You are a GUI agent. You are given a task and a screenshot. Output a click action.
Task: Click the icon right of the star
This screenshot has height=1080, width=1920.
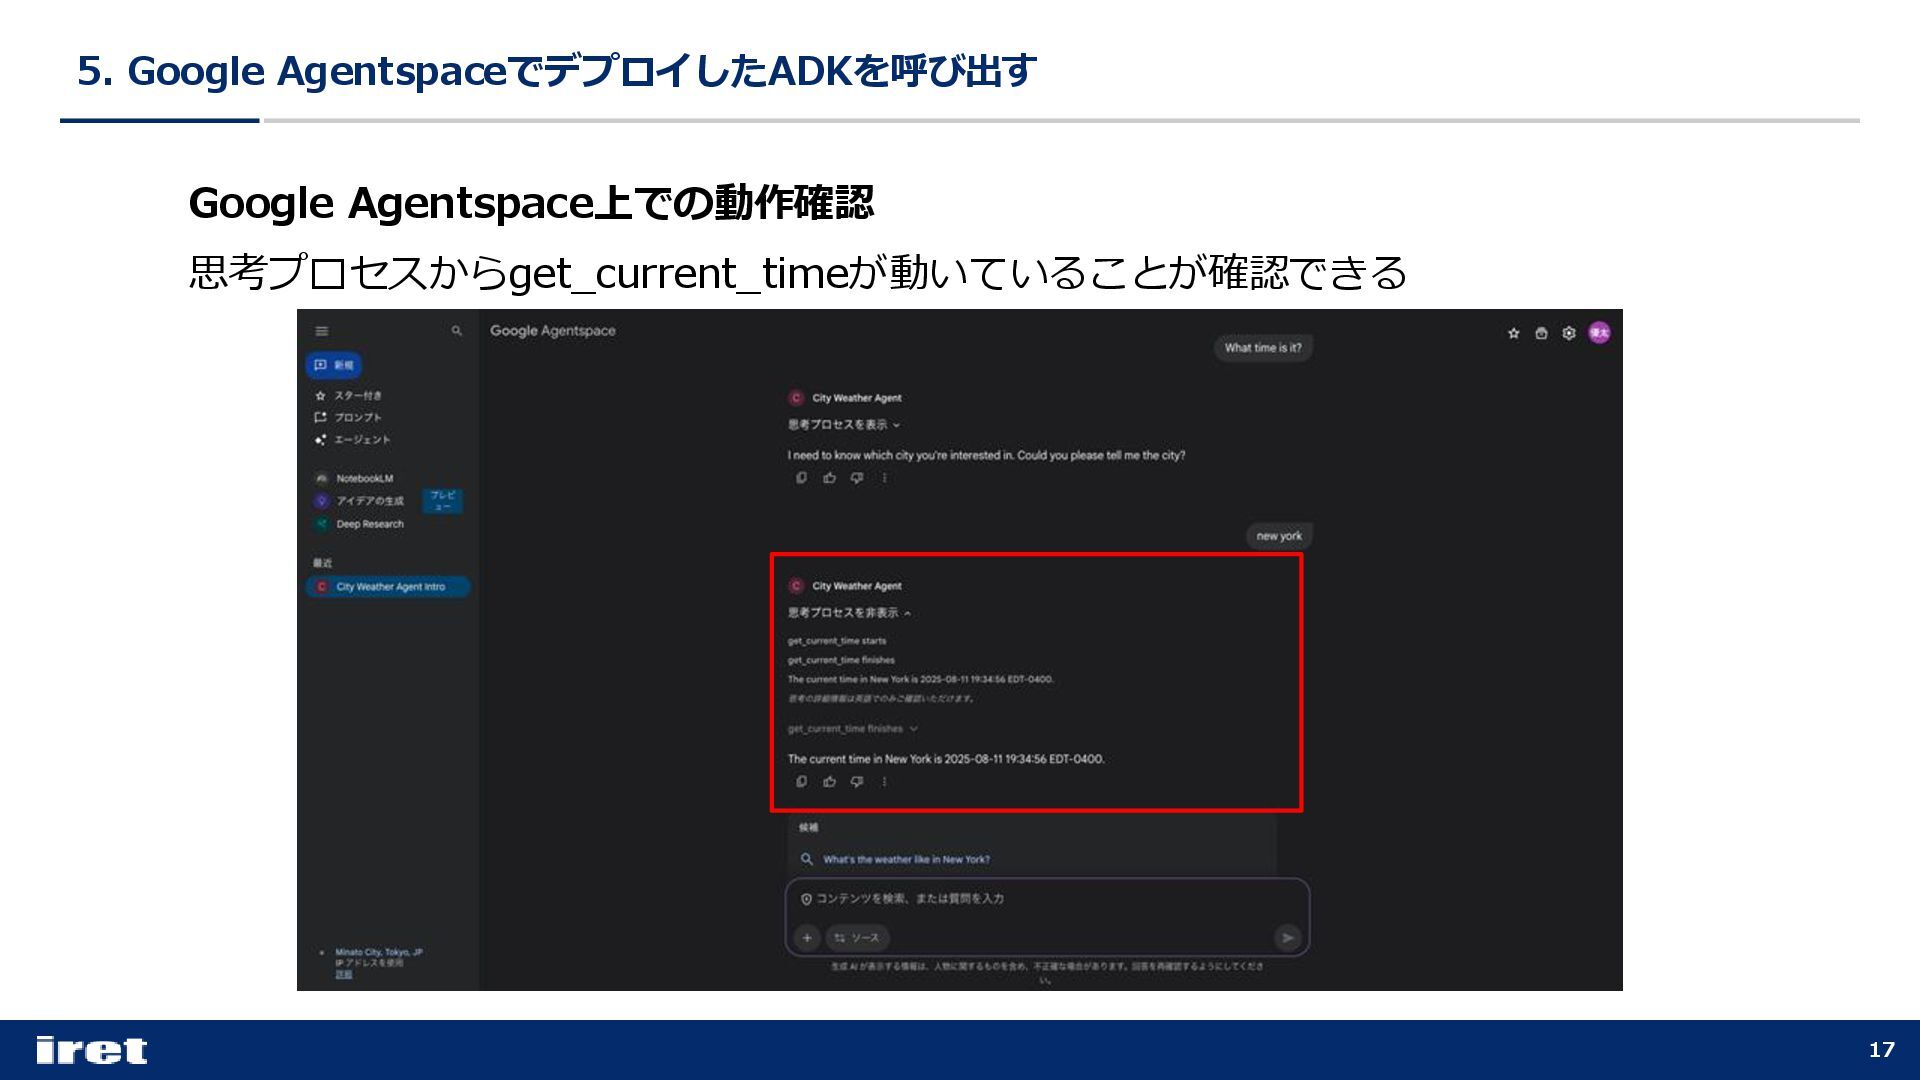tap(1541, 334)
